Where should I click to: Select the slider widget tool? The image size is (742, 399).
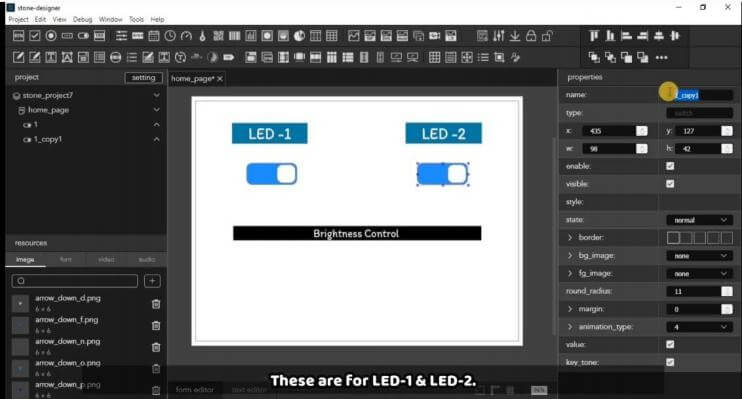pos(121,36)
